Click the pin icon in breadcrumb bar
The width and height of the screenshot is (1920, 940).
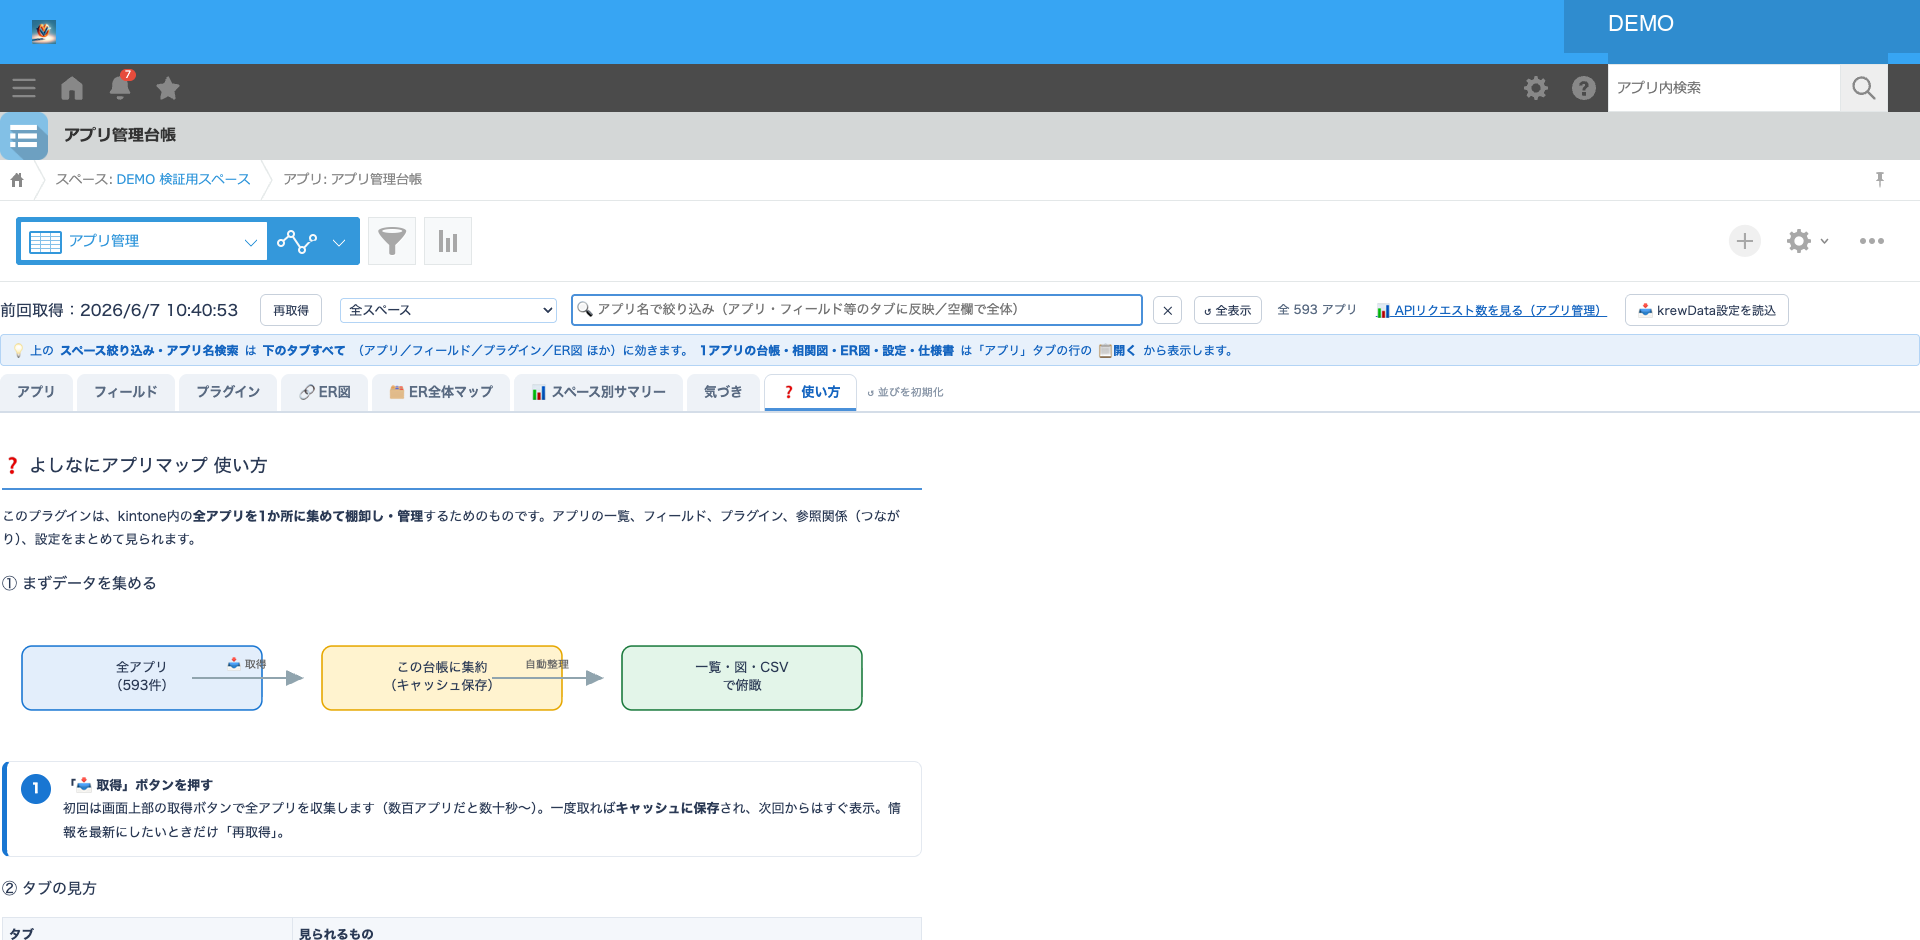click(1880, 179)
